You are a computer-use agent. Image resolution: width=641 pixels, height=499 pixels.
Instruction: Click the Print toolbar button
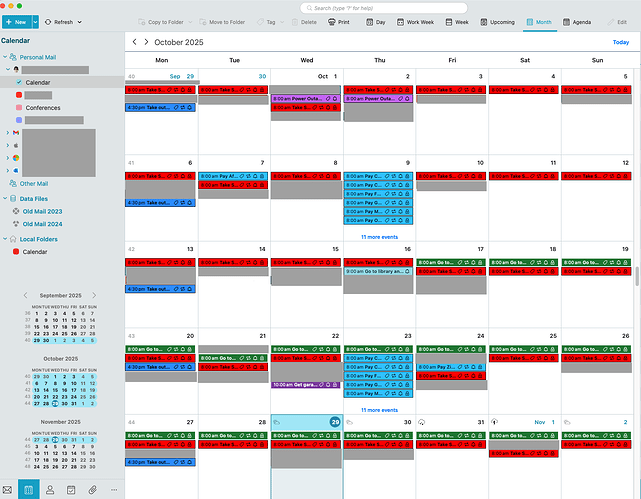[338, 21]
